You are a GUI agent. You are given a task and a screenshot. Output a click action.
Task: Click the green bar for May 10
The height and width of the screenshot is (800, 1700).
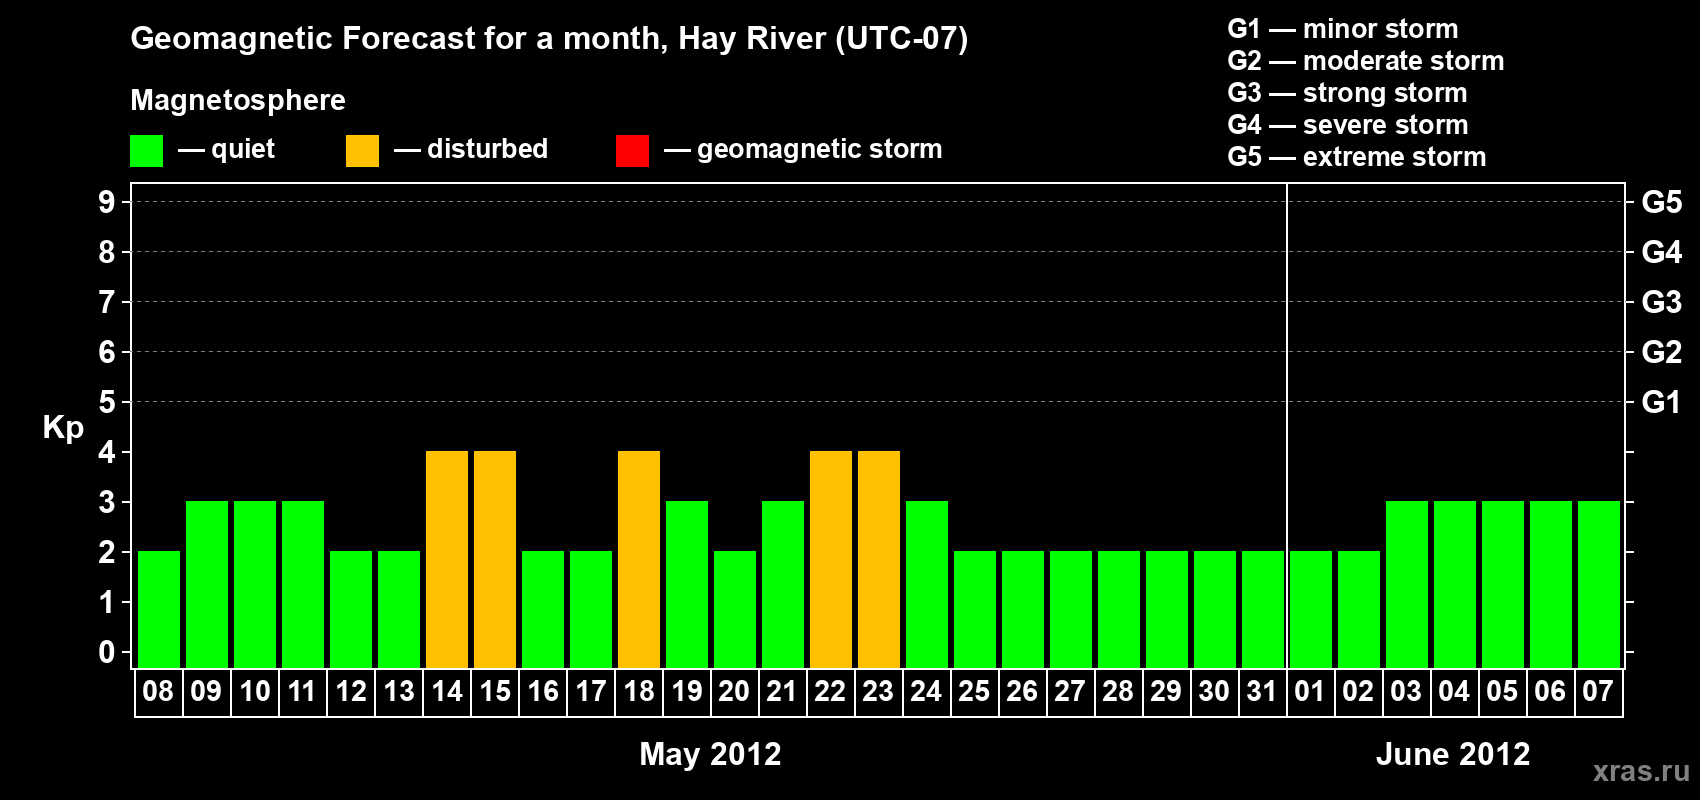255,585
